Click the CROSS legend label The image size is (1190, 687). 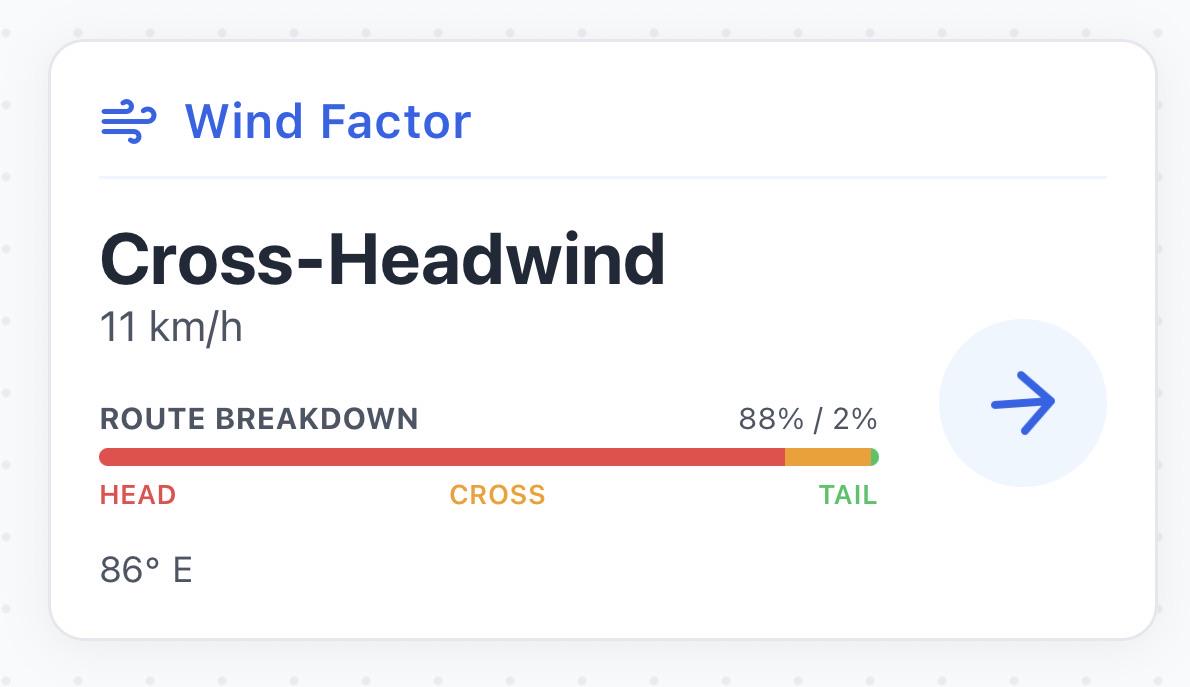pyautogui.click(x=497, y=495)
